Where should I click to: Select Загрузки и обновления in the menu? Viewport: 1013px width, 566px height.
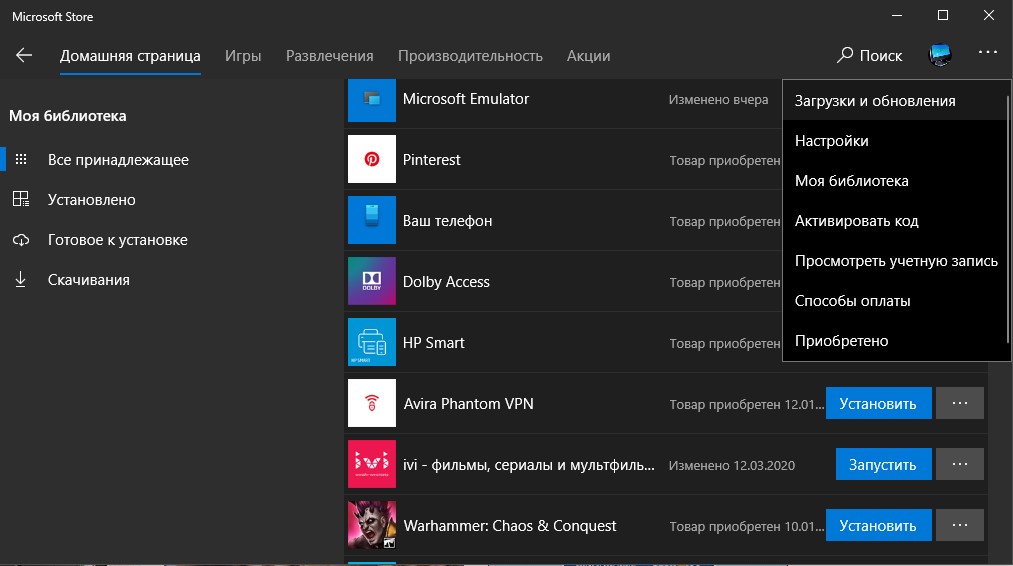coord(895,101)
